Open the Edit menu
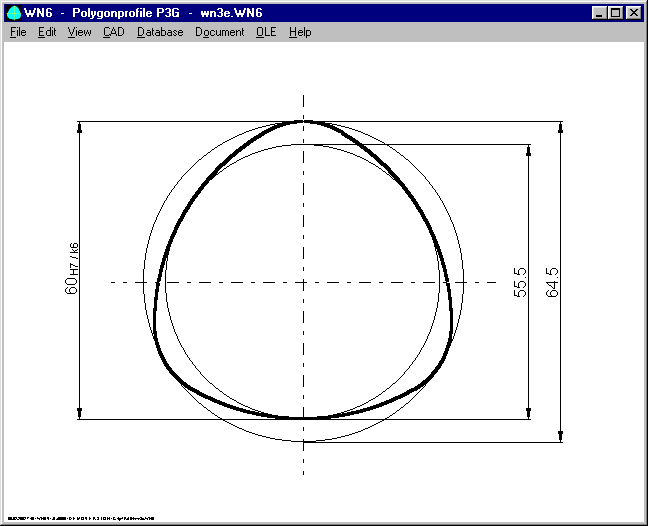Screen dimensions: 648x526 tap(47, 32)
